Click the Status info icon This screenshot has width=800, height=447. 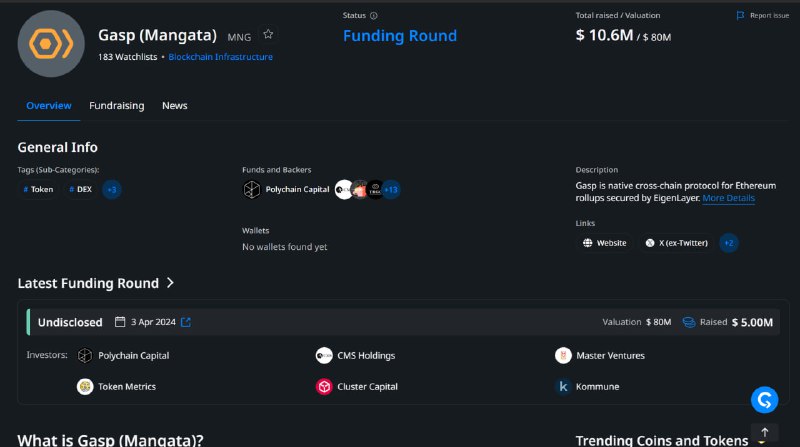[x=373, y=15]
